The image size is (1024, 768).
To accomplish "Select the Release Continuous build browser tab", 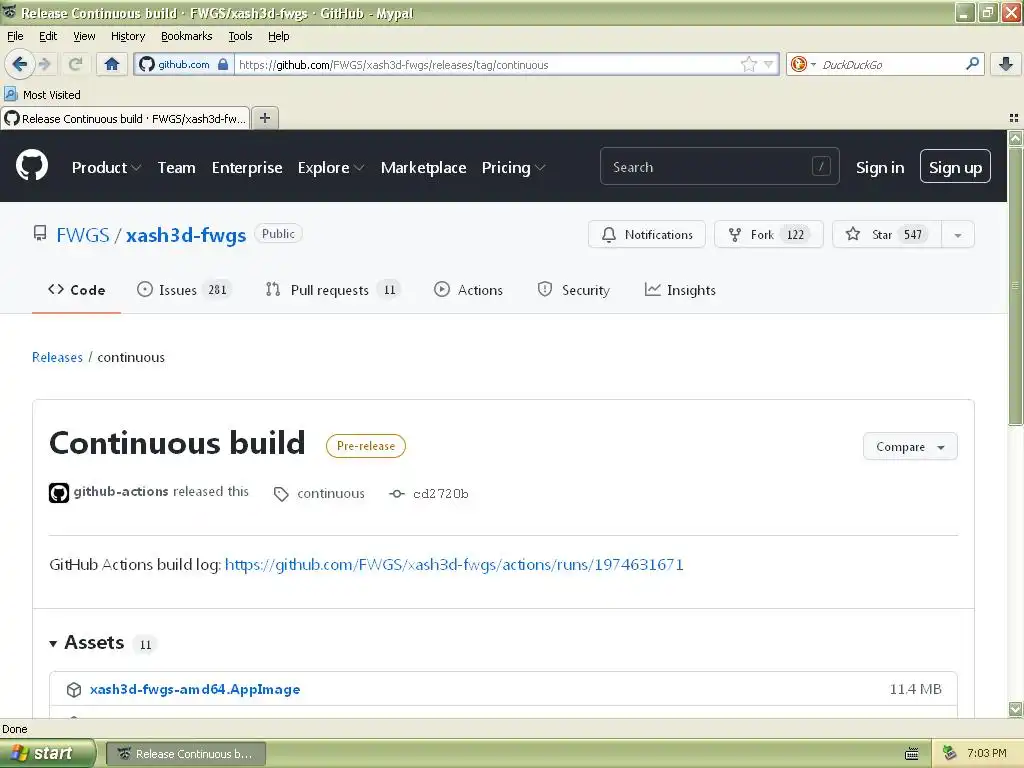I will (125, 119).
